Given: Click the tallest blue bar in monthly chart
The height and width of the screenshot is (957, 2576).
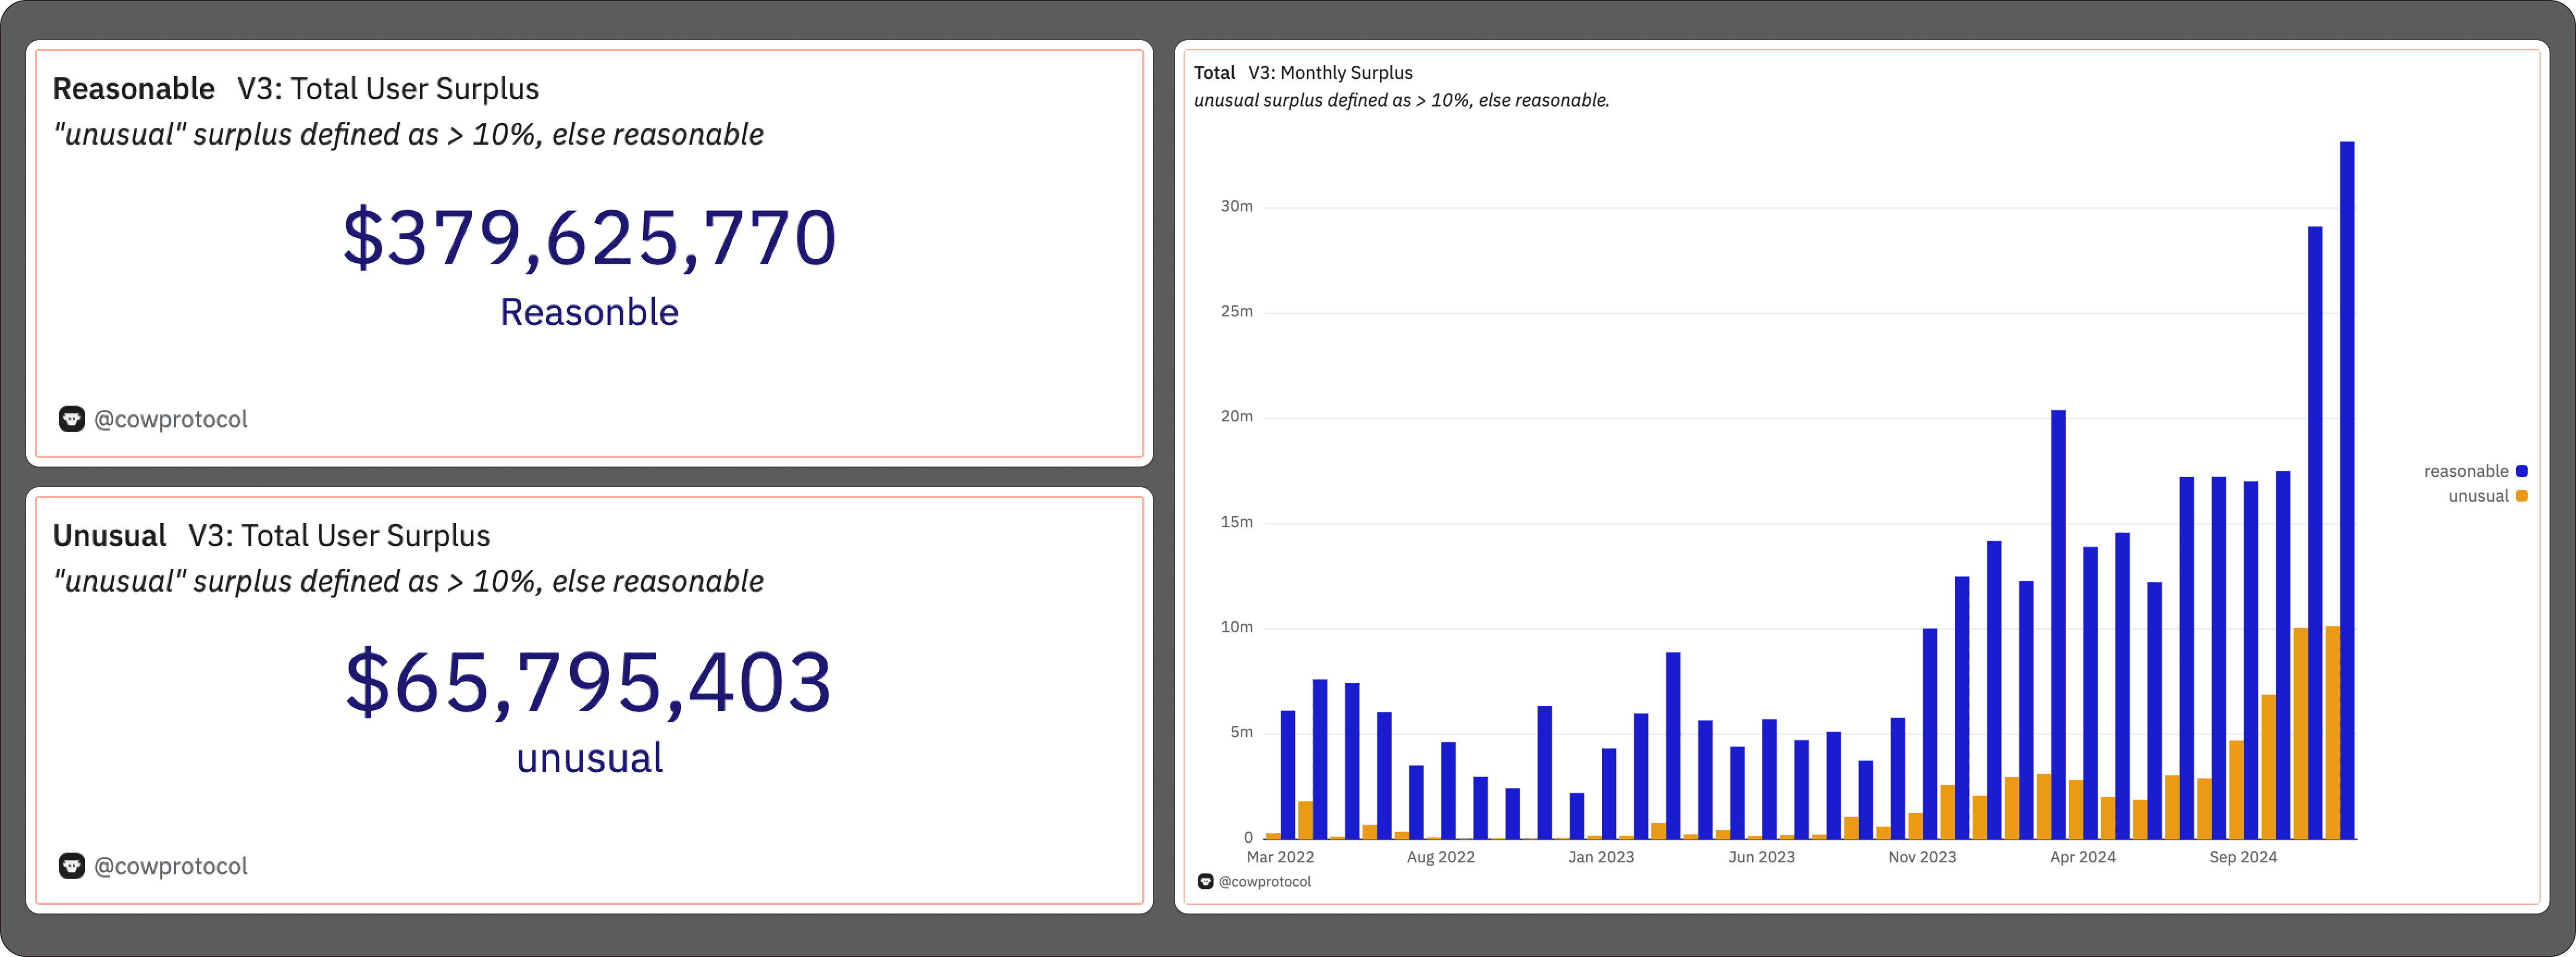Looking at the screenshot, I should (x=2346, y=490).
